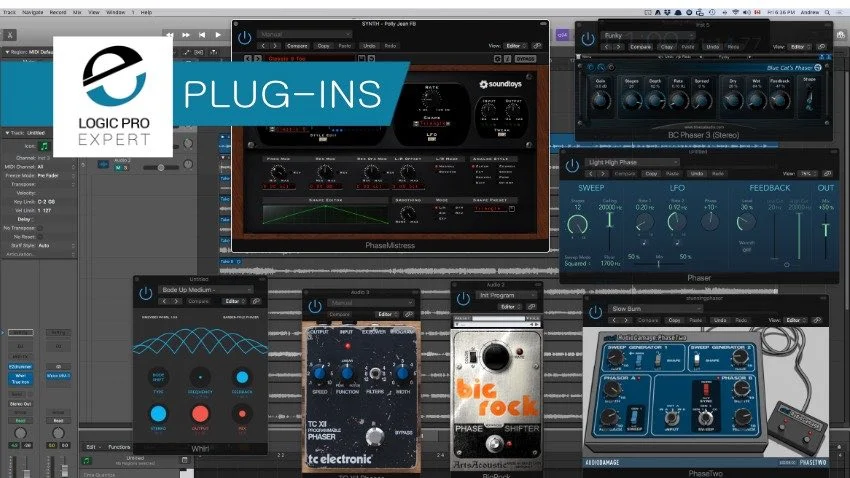850x478 pixels.
Task: Select next preset arrow in PhaseMistress header
Action: point(275,46)
